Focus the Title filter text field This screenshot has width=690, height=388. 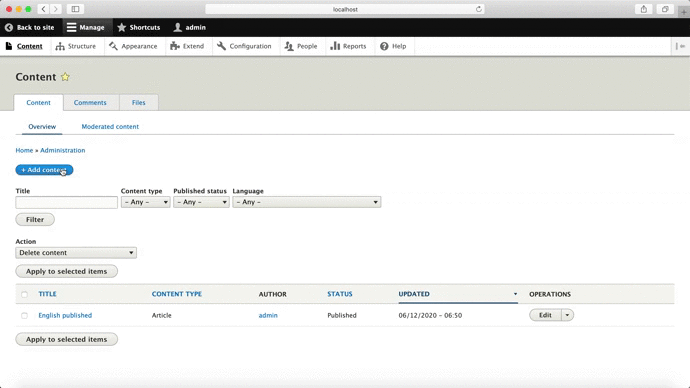point(66,202)
